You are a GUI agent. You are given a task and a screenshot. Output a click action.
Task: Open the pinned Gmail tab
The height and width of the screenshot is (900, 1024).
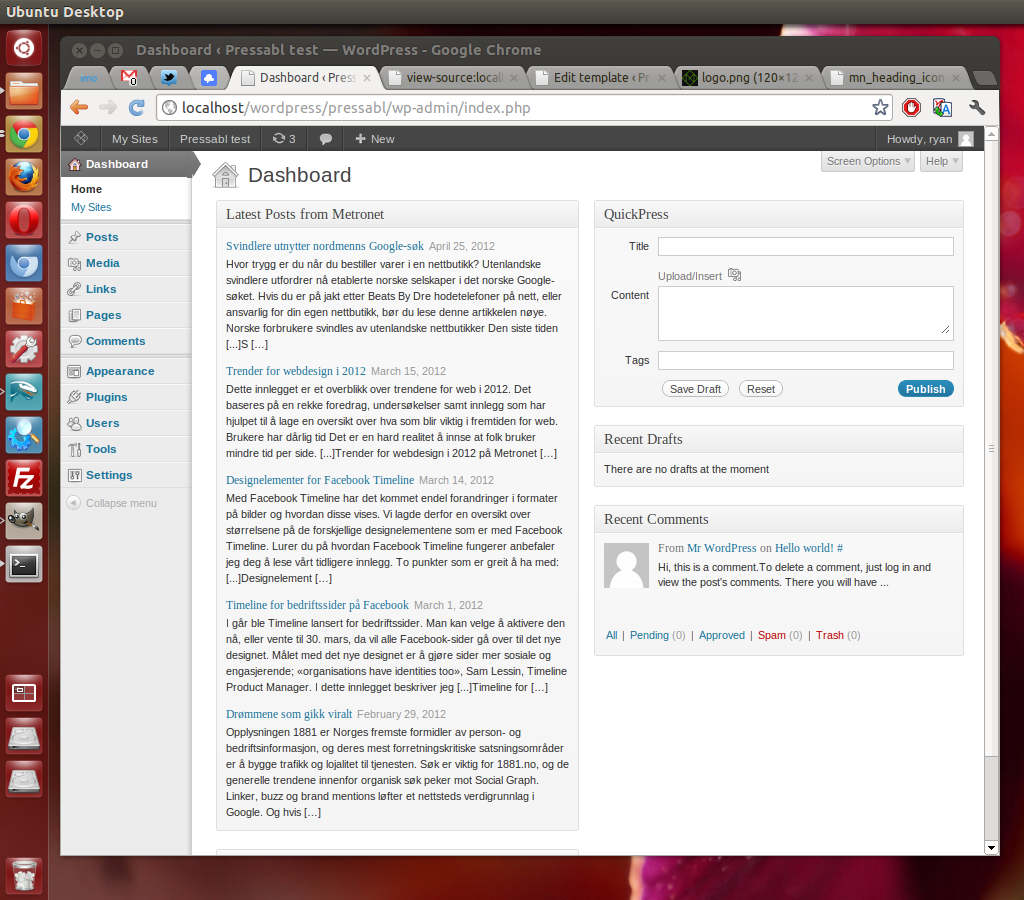click(129, 78)
